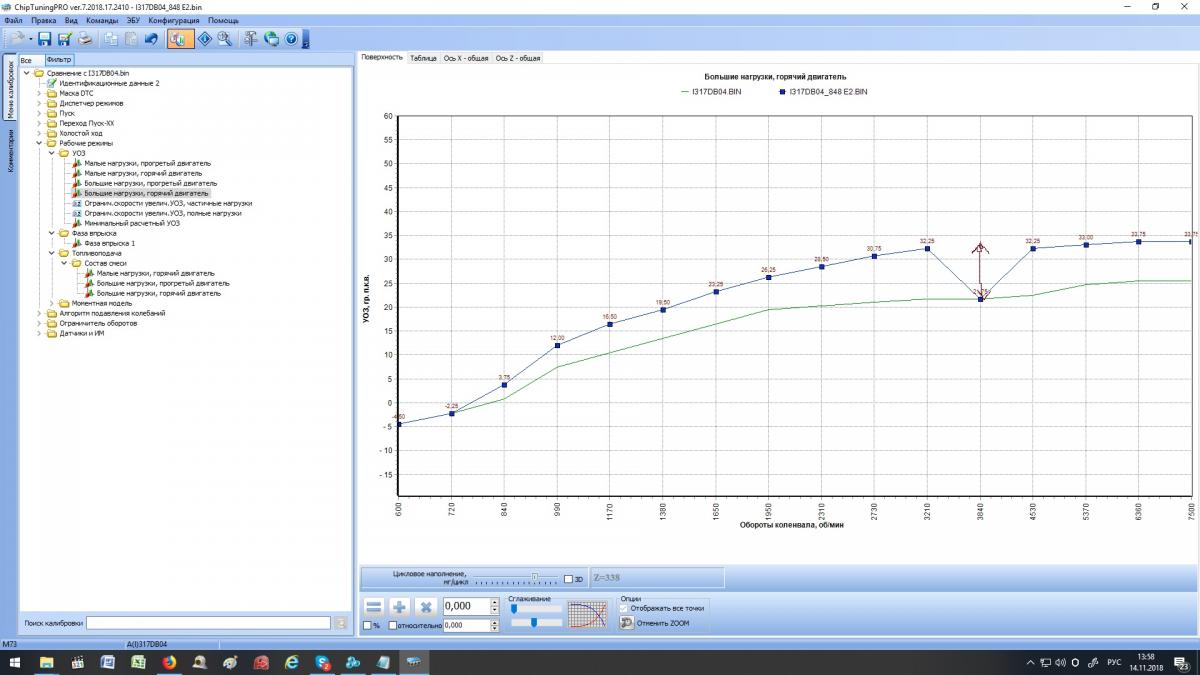
Task: Expand the Диспетчер режимов folder
Action: 39,103
